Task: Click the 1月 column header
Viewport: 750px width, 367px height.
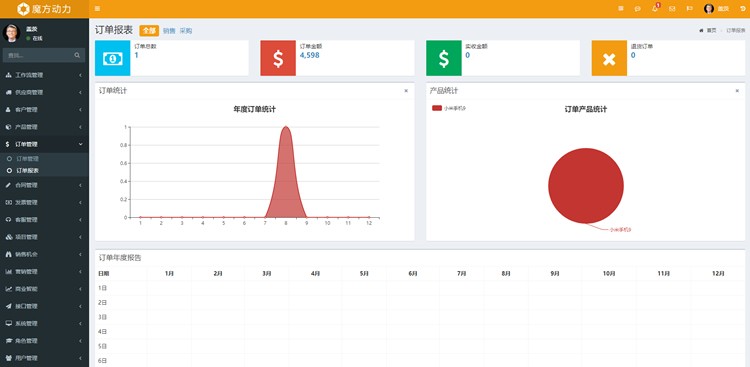Action: [x=169, y=274]
